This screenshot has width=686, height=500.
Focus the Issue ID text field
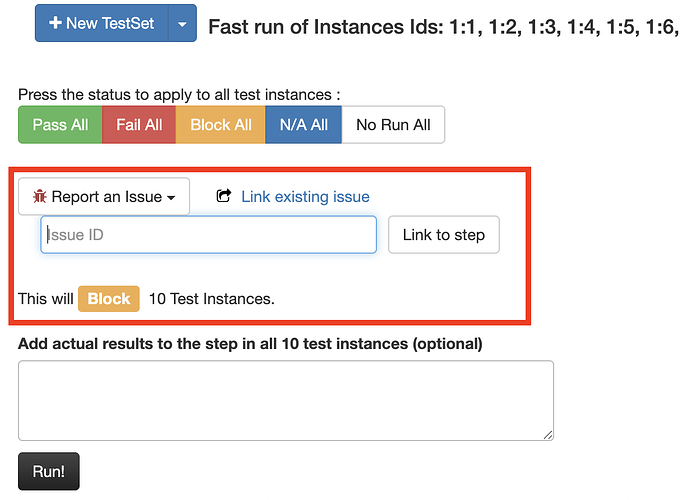(x=208, y=235)
